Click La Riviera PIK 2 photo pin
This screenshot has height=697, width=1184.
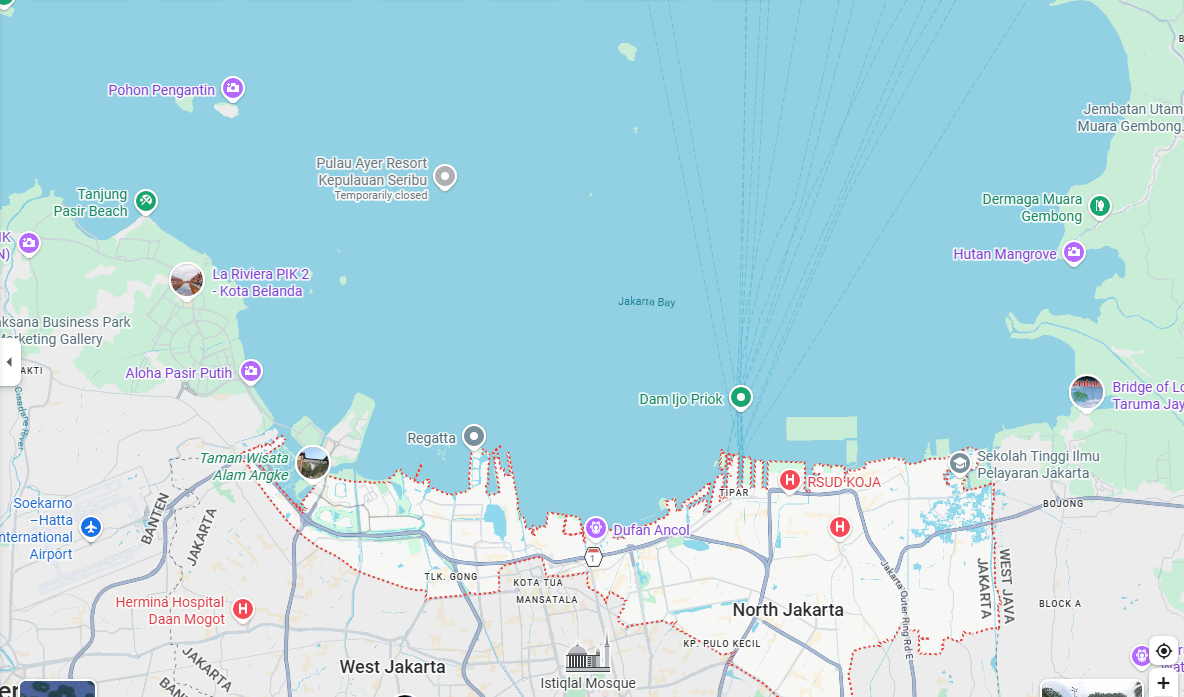pos(187,282)
